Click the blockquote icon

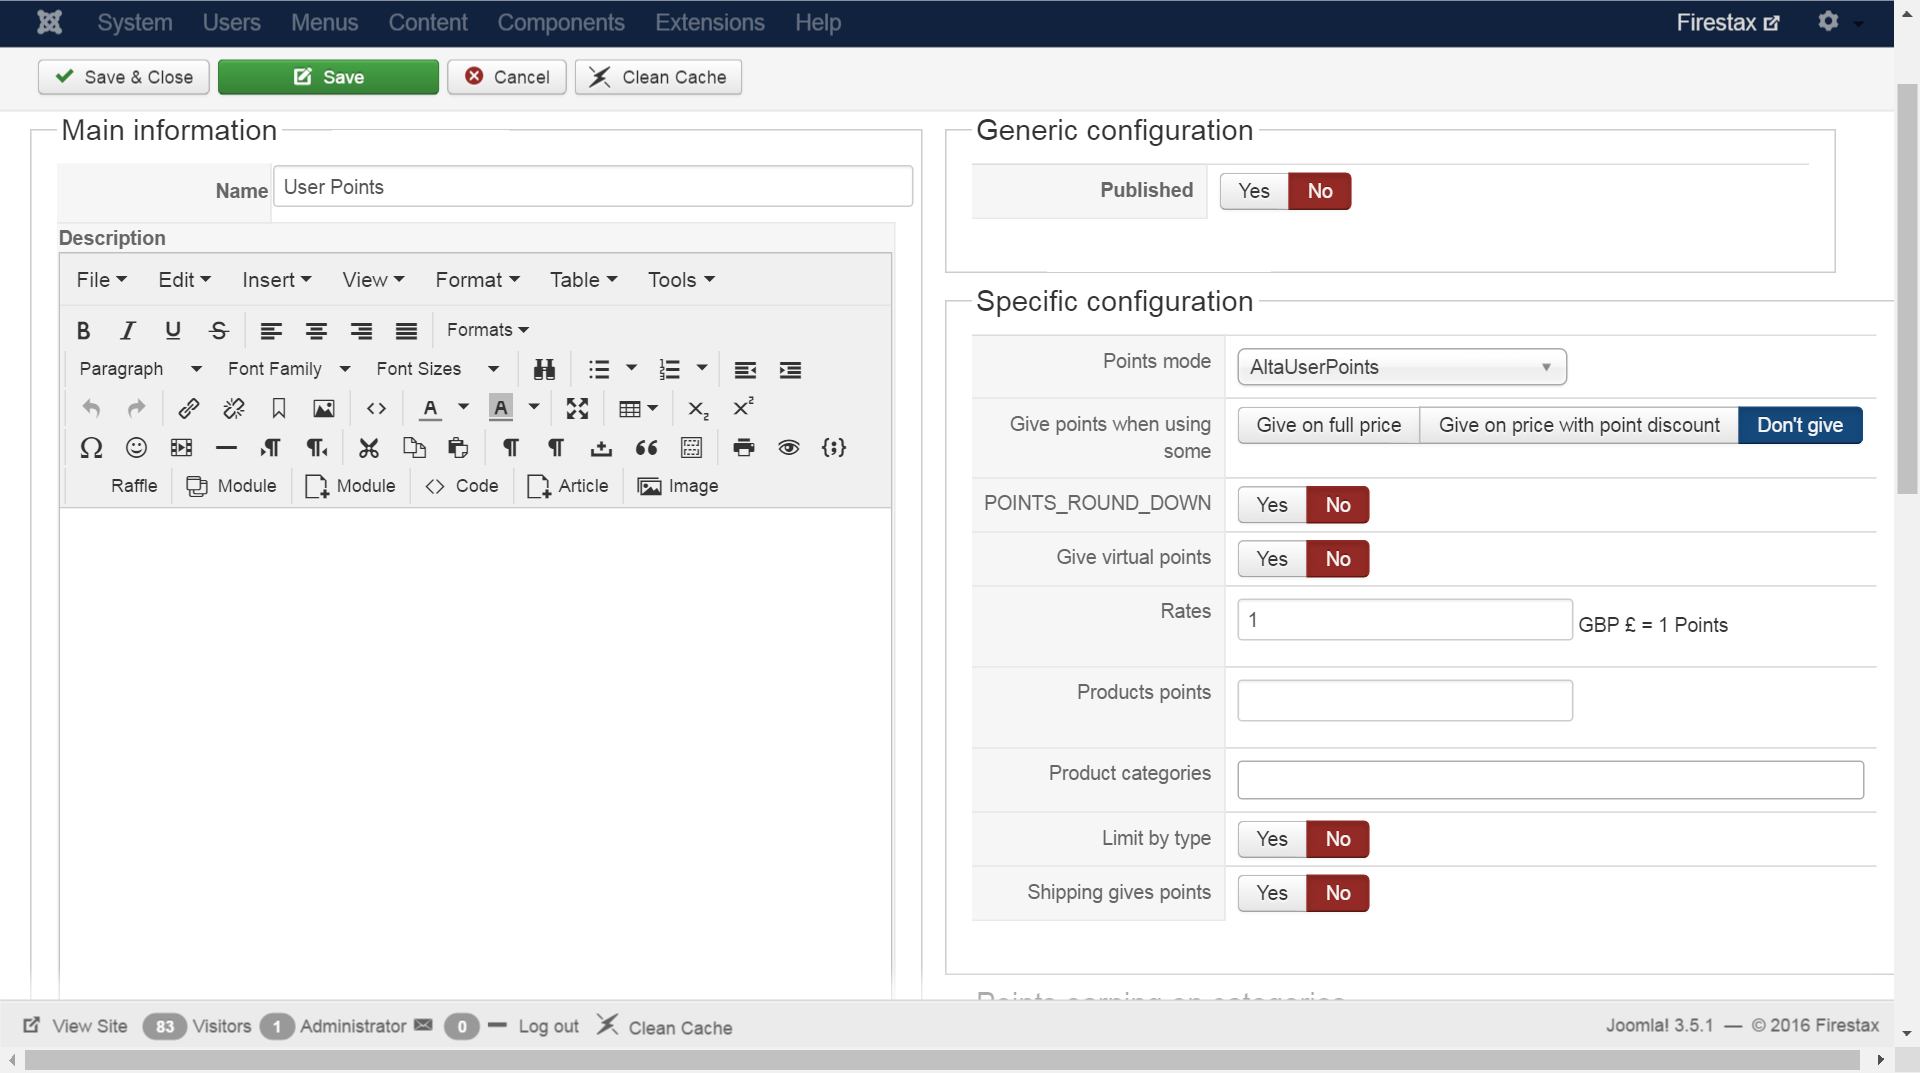[646, 448]
